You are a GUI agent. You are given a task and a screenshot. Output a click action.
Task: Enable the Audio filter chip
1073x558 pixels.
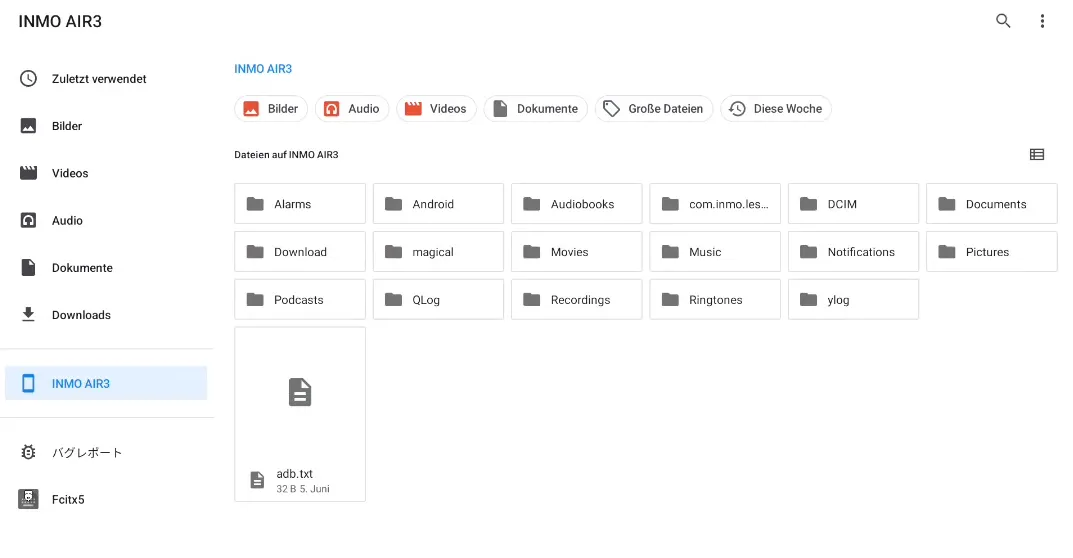[x=352, y=109]
